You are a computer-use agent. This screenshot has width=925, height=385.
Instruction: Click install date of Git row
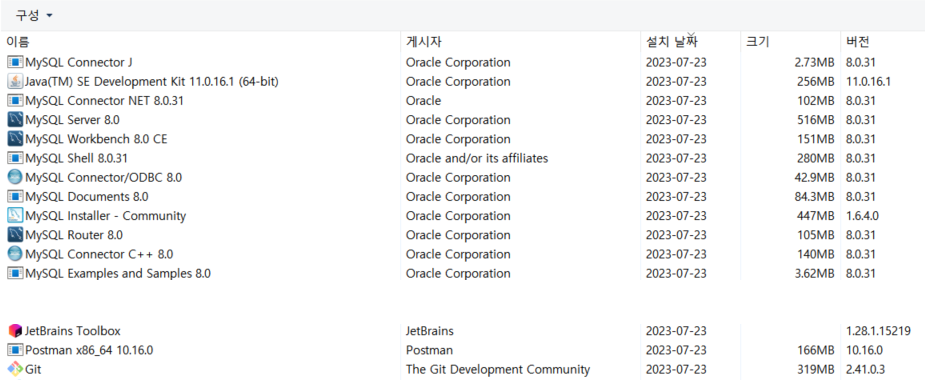676,370
